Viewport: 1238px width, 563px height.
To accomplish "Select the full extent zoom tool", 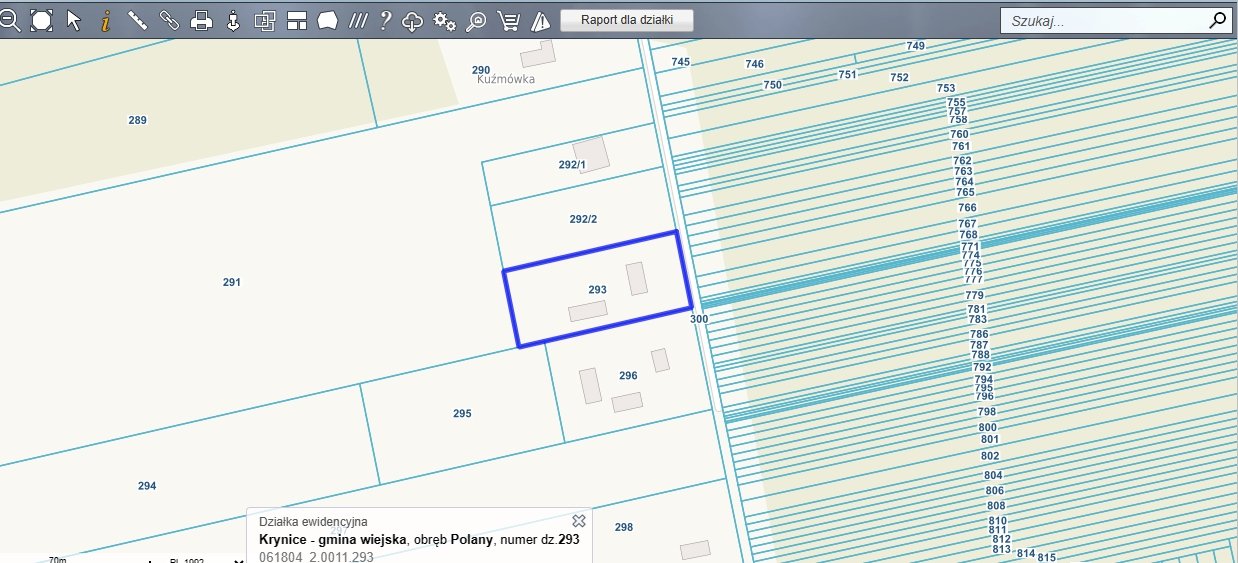I will click(x=41, y=20).
